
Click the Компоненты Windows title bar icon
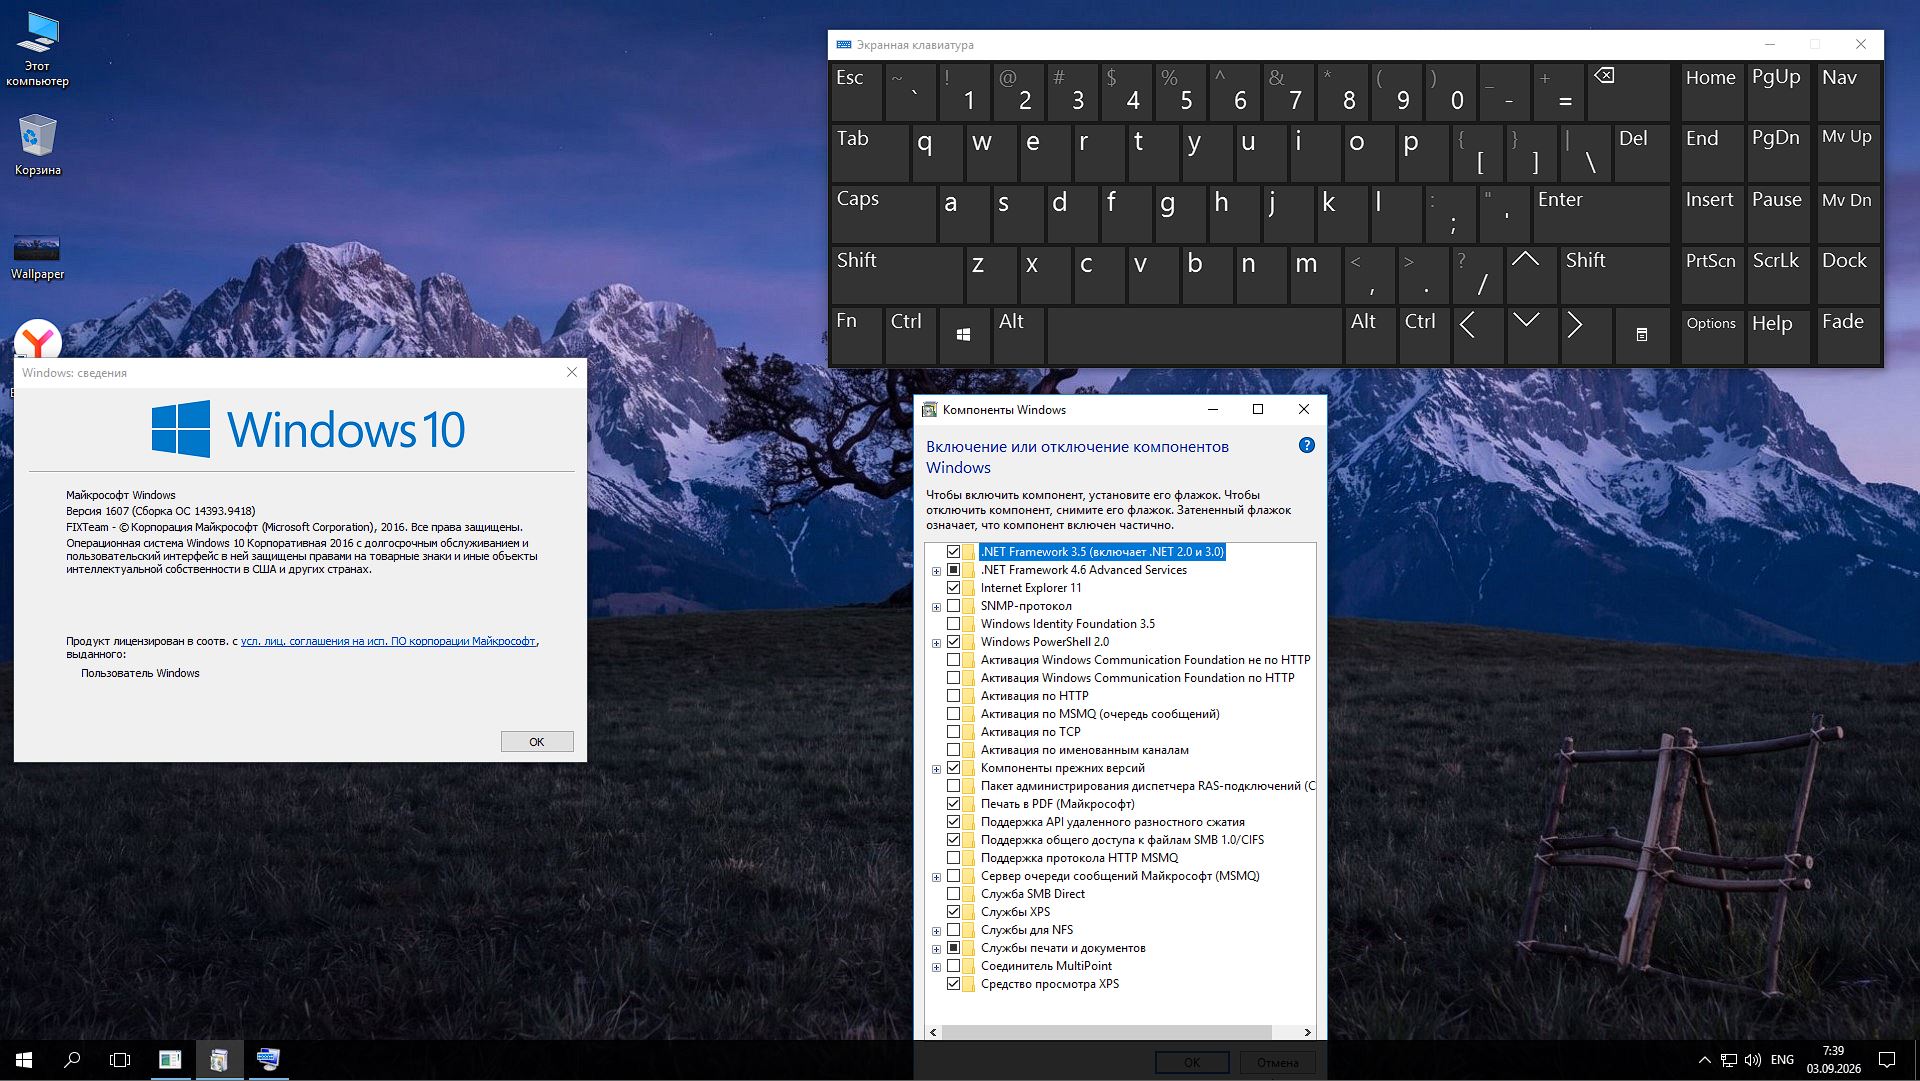point(930,410)
